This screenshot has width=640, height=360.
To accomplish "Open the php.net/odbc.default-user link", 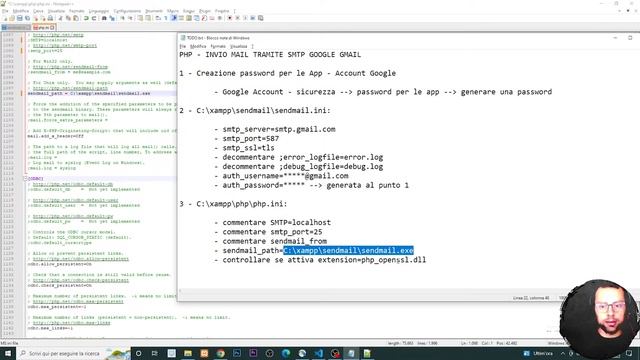I will (x=76, y=200).
